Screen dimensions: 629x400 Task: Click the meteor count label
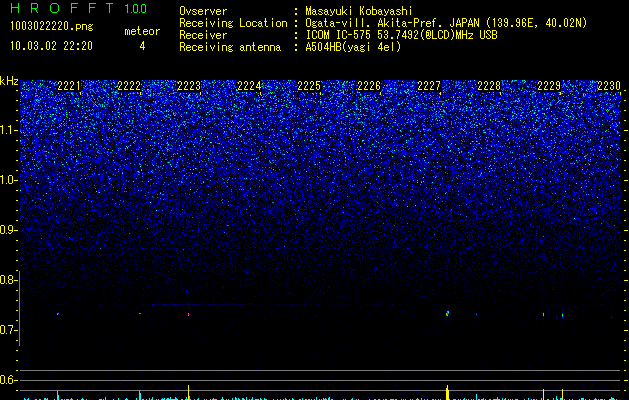click(142, 31)
